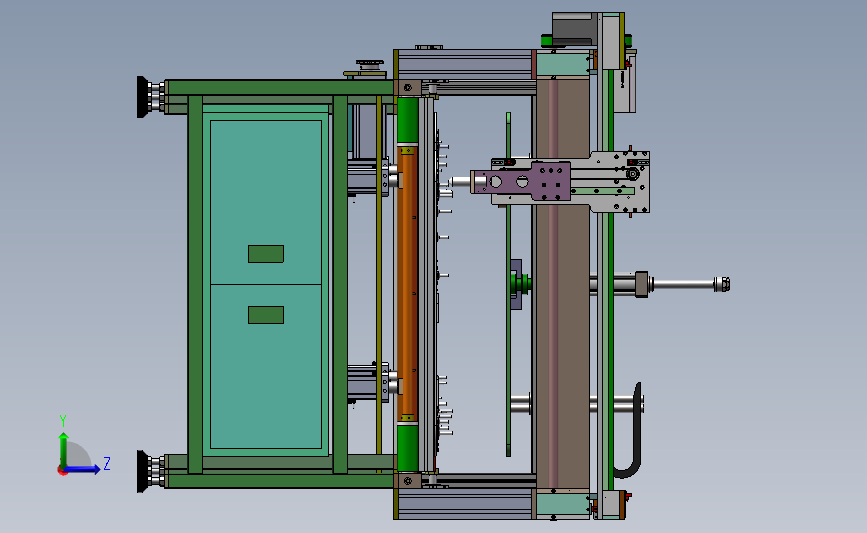The width and height of the screenshot is (867, 533).
Task: Select the upper small green rectangle on teal panel
Action: (266, 254)
